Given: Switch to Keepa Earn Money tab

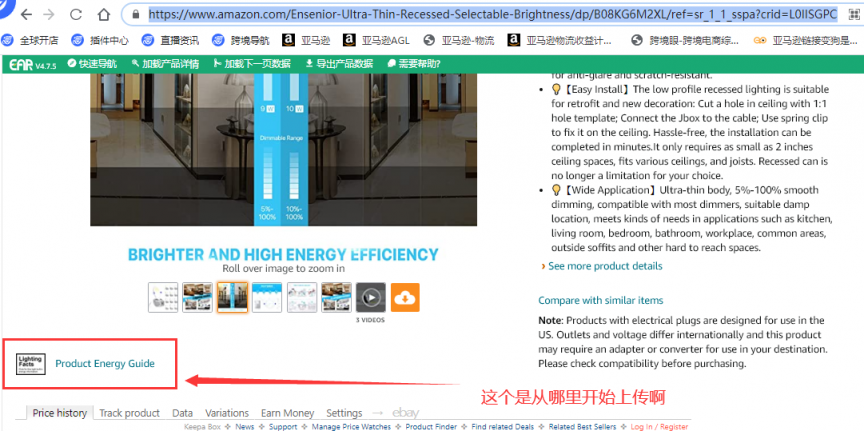Looking at the screenshot, I should tap(288, 413).
